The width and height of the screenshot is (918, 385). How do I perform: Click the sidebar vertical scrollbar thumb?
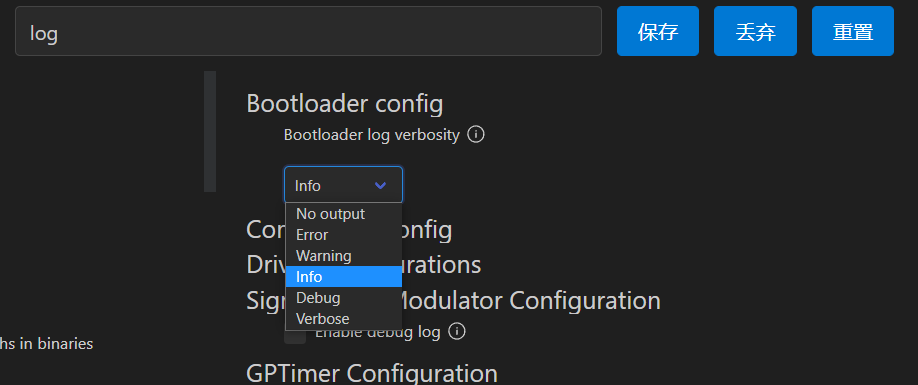coord(210,131)
